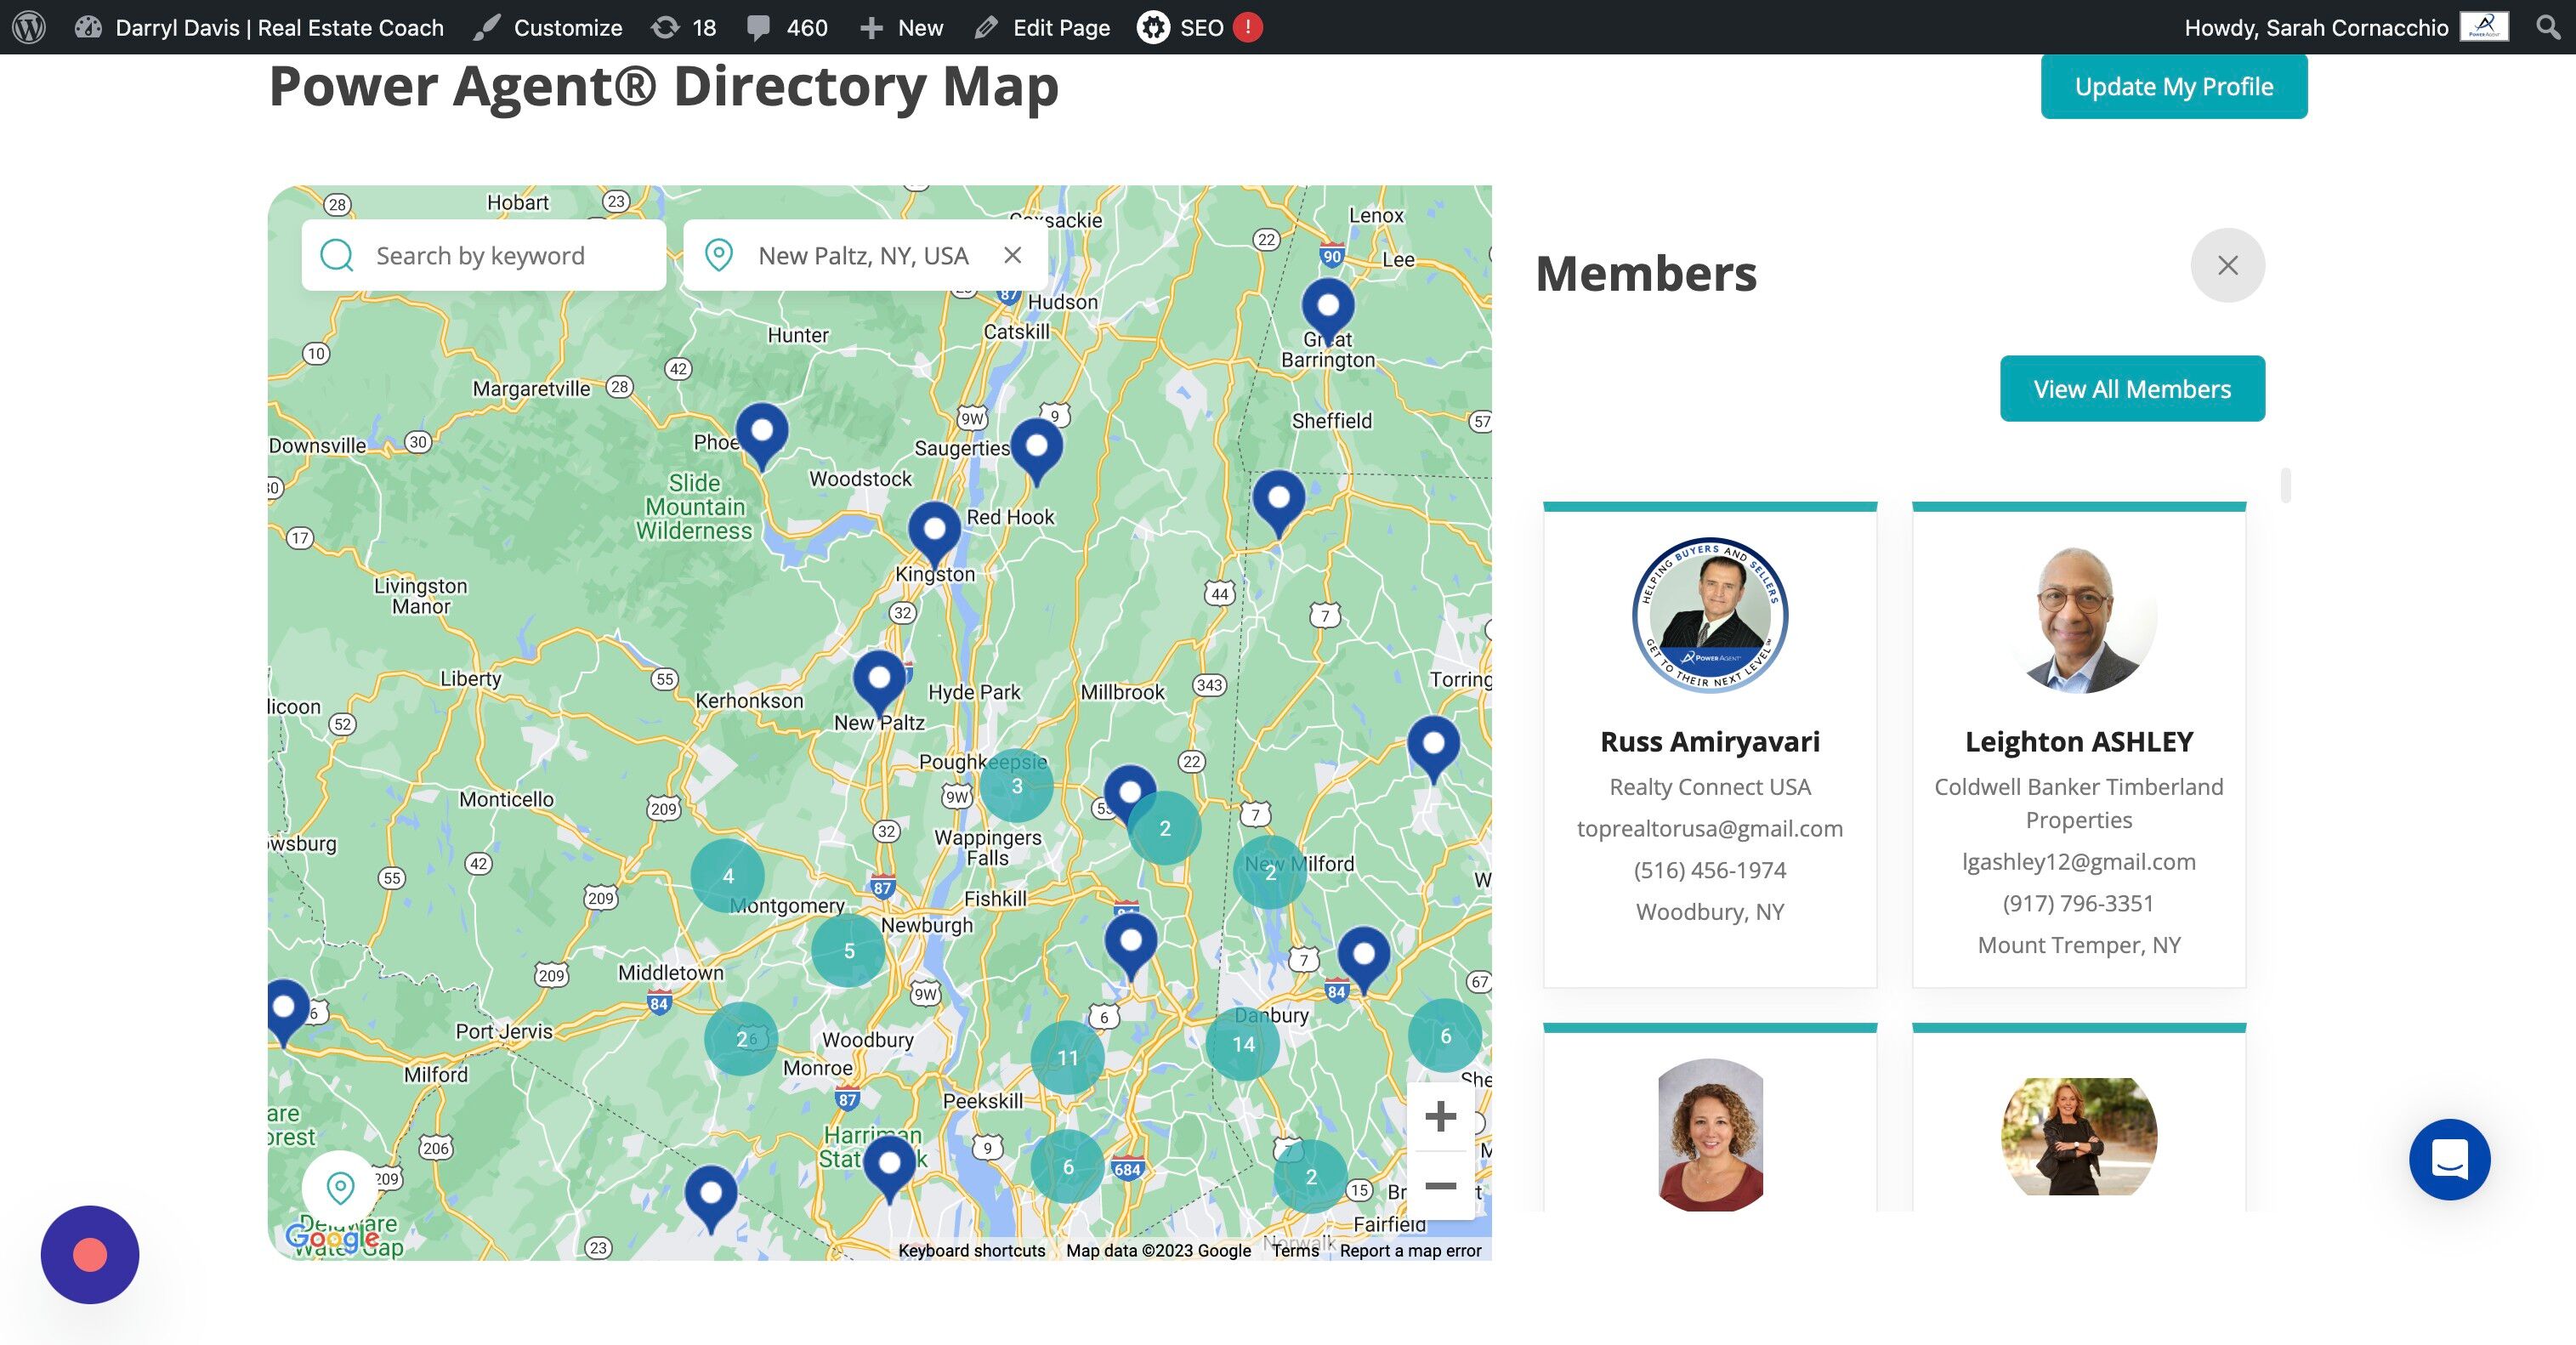Click the map zoom in plus button

click(x=1440, y=1116)
